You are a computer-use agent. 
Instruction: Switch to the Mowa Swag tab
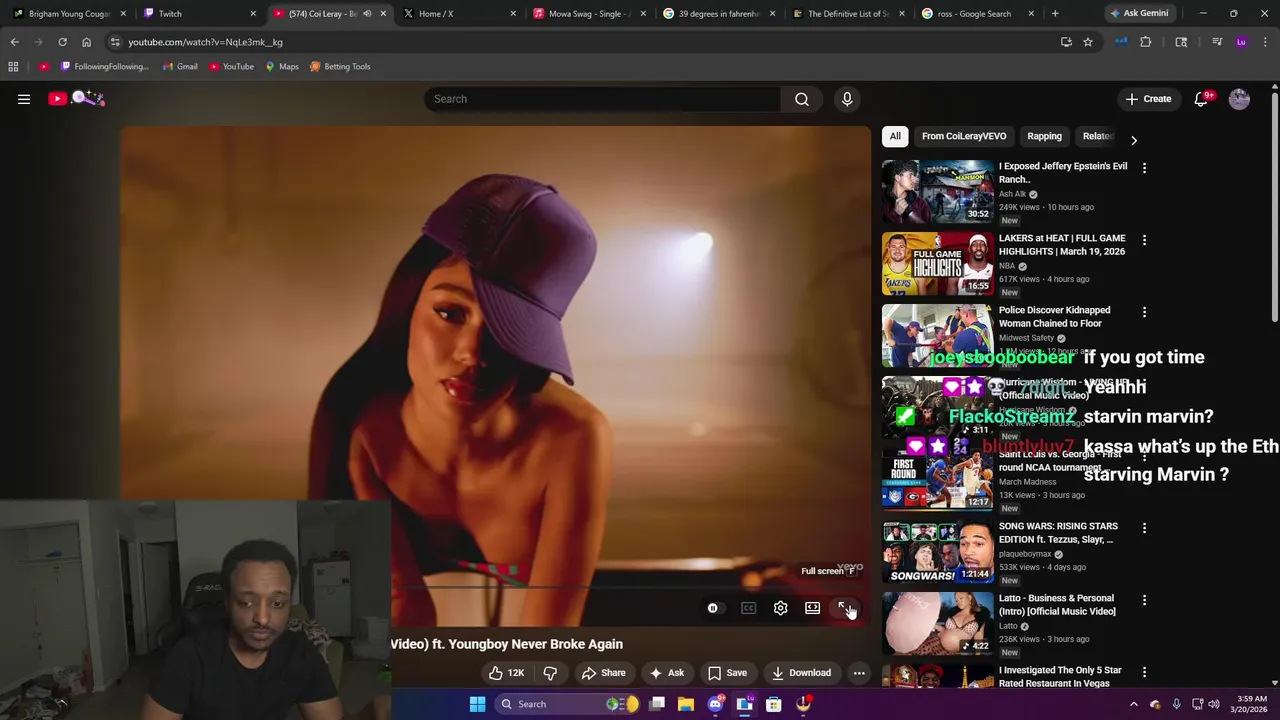588,14
